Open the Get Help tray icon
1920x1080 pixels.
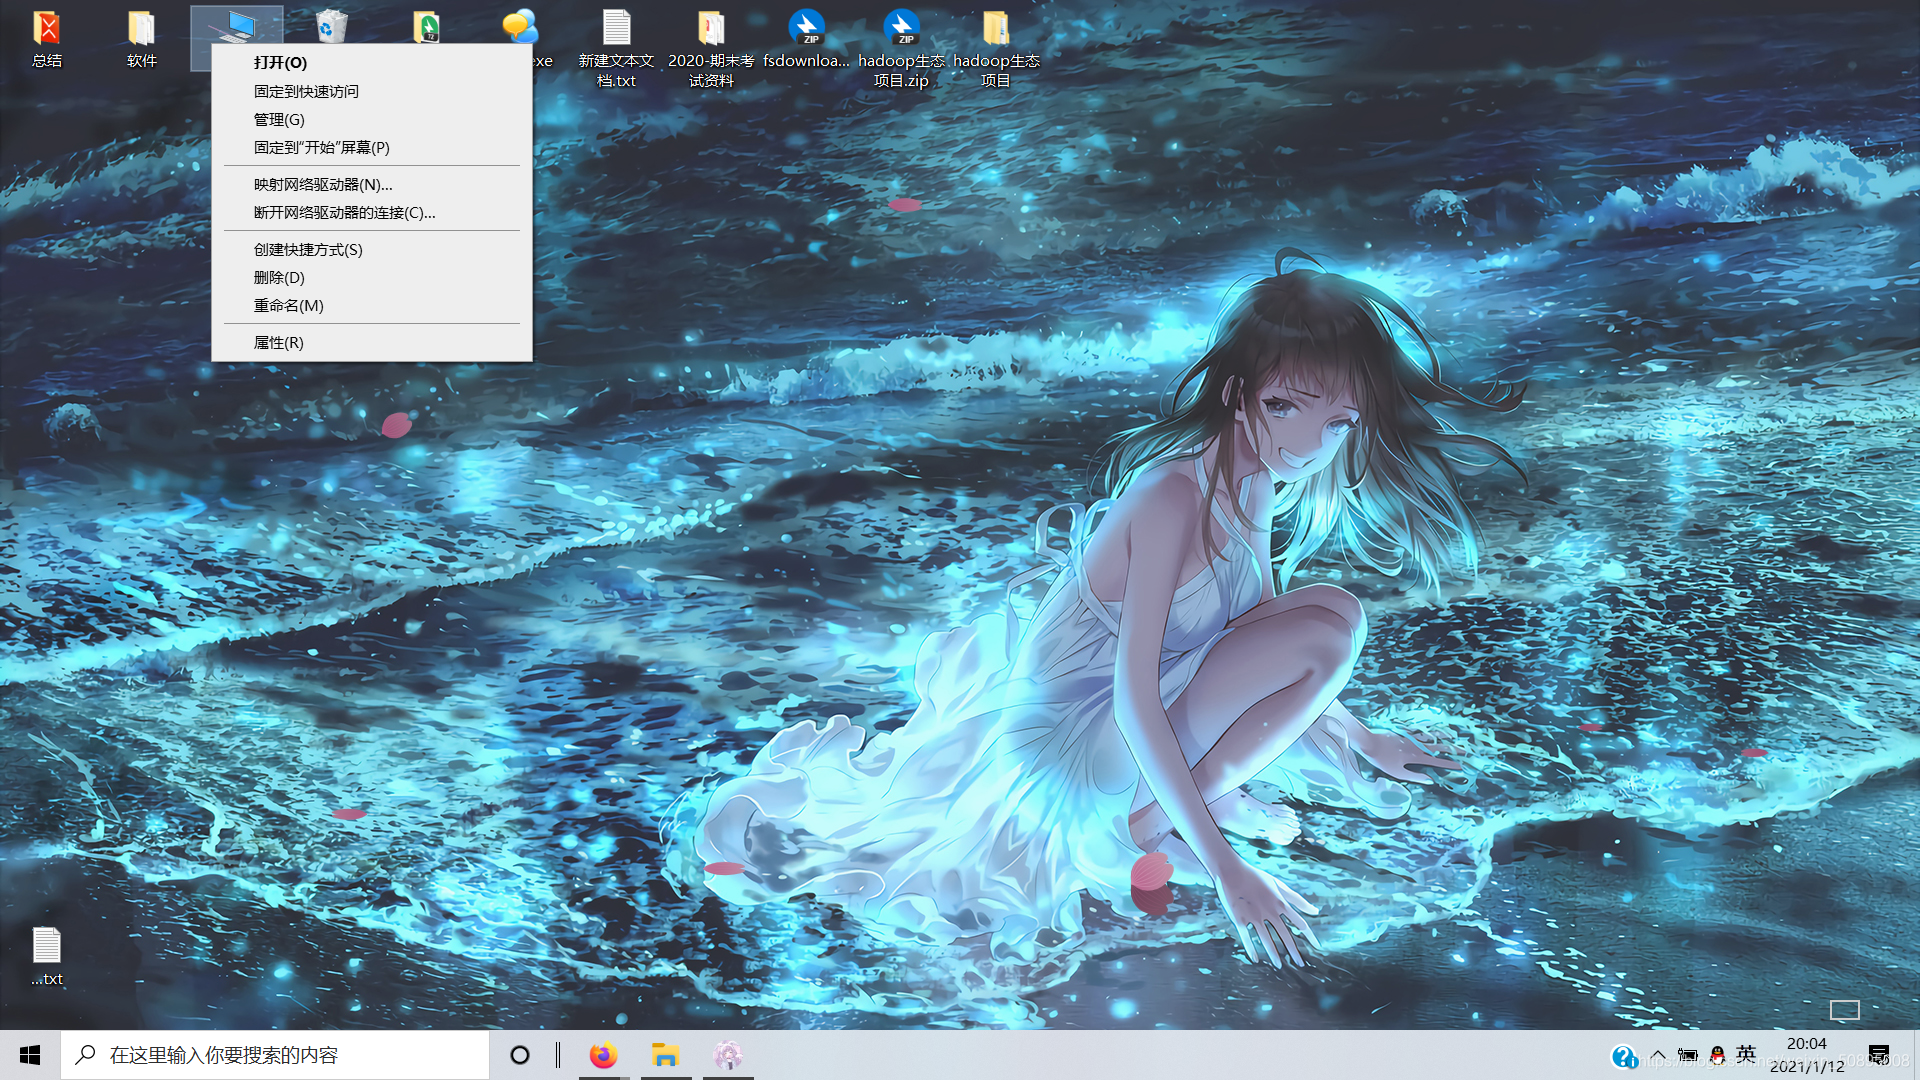pos(1624,1056)
